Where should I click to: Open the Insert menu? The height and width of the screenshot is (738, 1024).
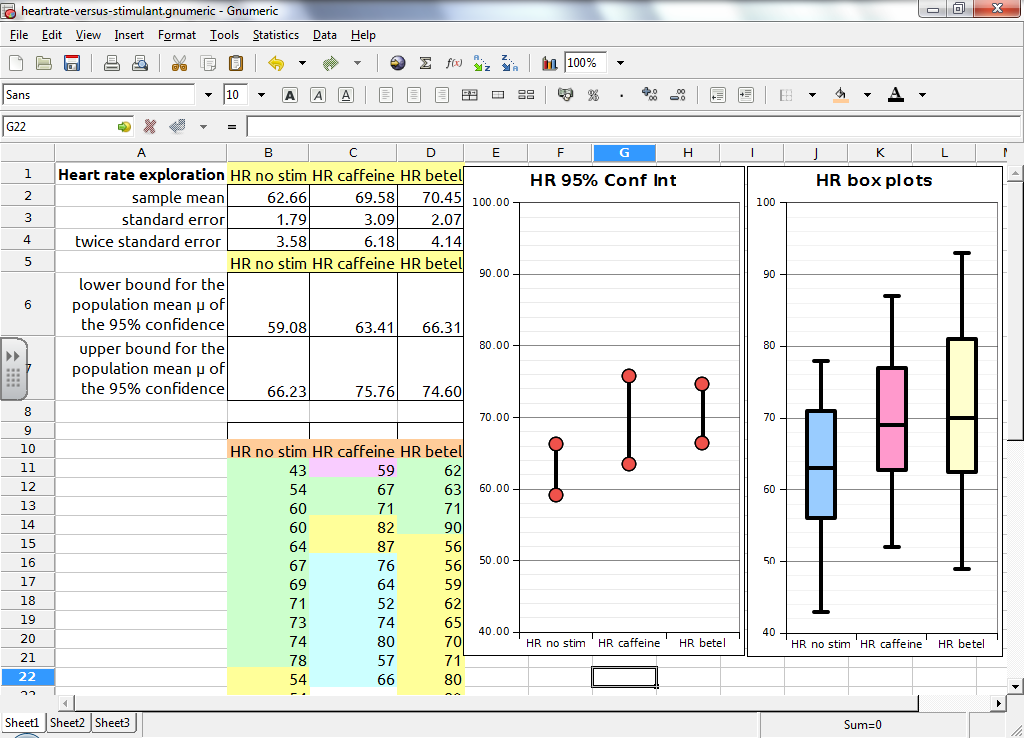(129, 35)
